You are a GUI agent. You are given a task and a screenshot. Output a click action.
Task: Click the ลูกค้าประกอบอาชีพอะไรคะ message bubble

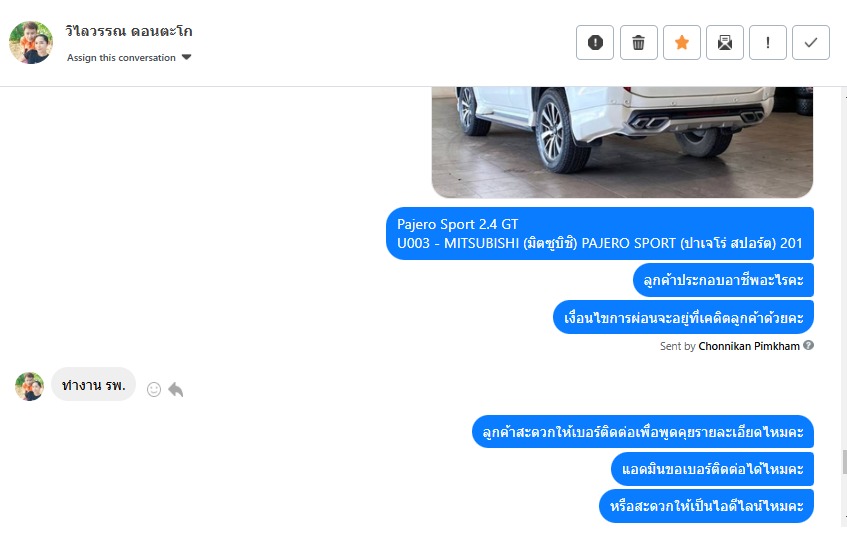723,280
